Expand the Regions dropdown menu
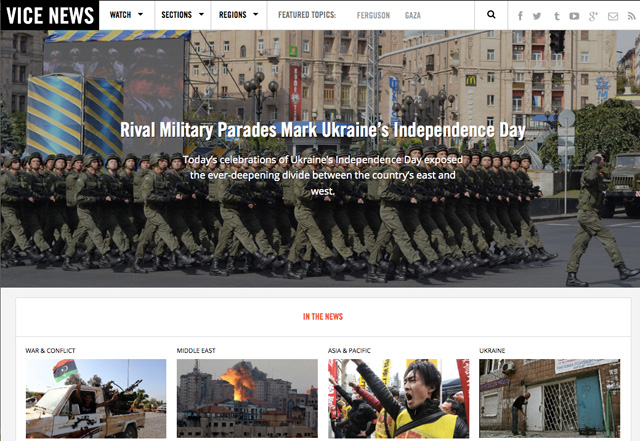The height and width of the screenshot is (441, 640). pyautogui.click(x=238, y=15)
